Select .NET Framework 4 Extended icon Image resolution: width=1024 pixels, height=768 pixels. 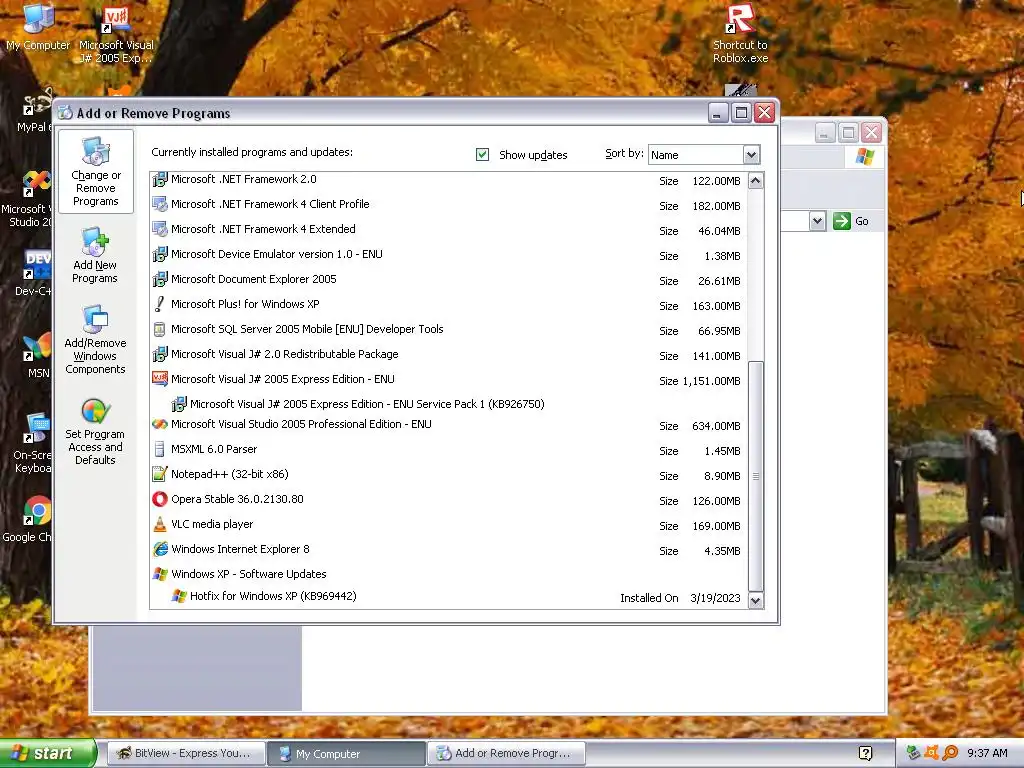click(159, 229)
